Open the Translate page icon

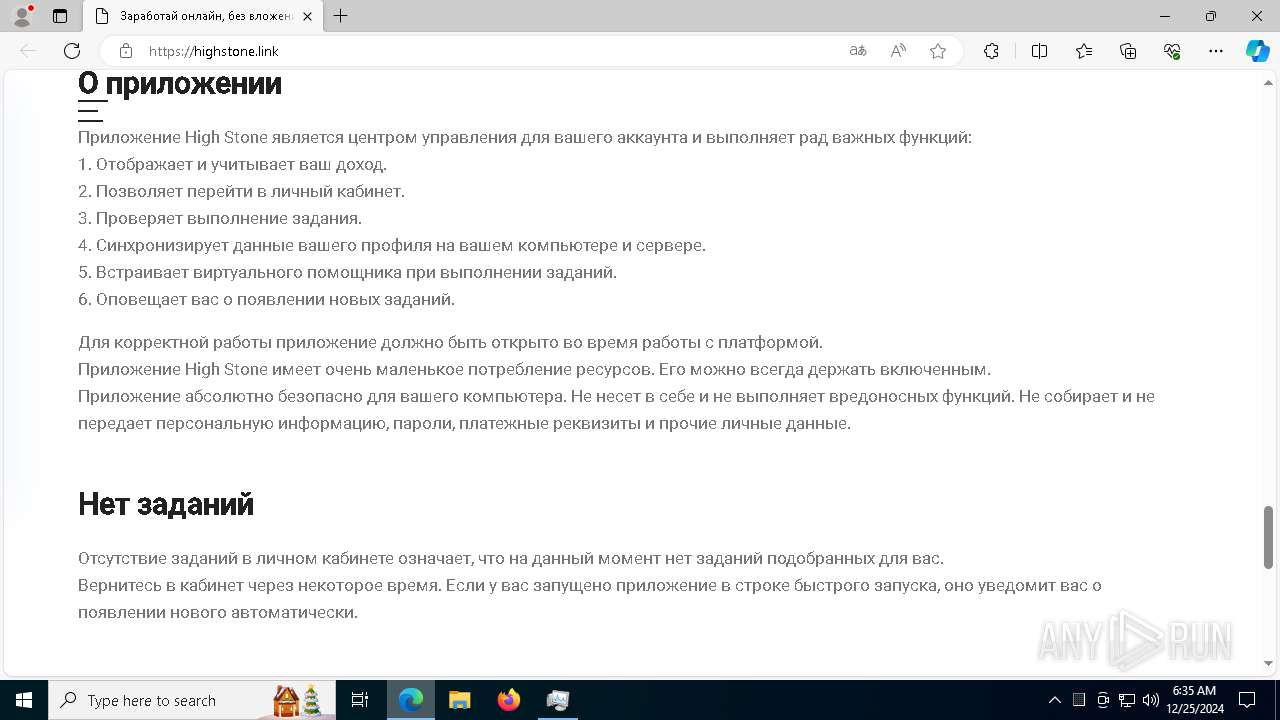(858, 51)
